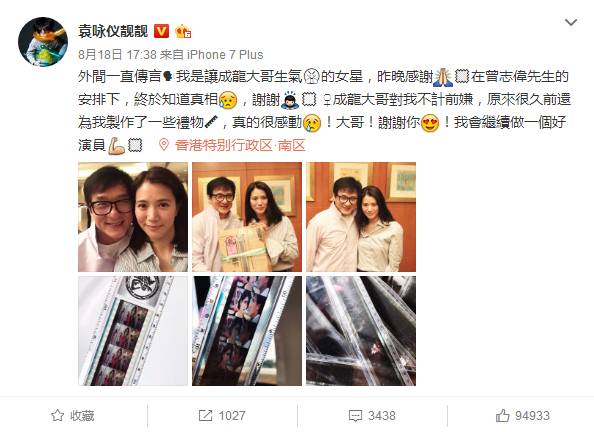Open the poster's round profile avatar

click(x=43, y=42)
